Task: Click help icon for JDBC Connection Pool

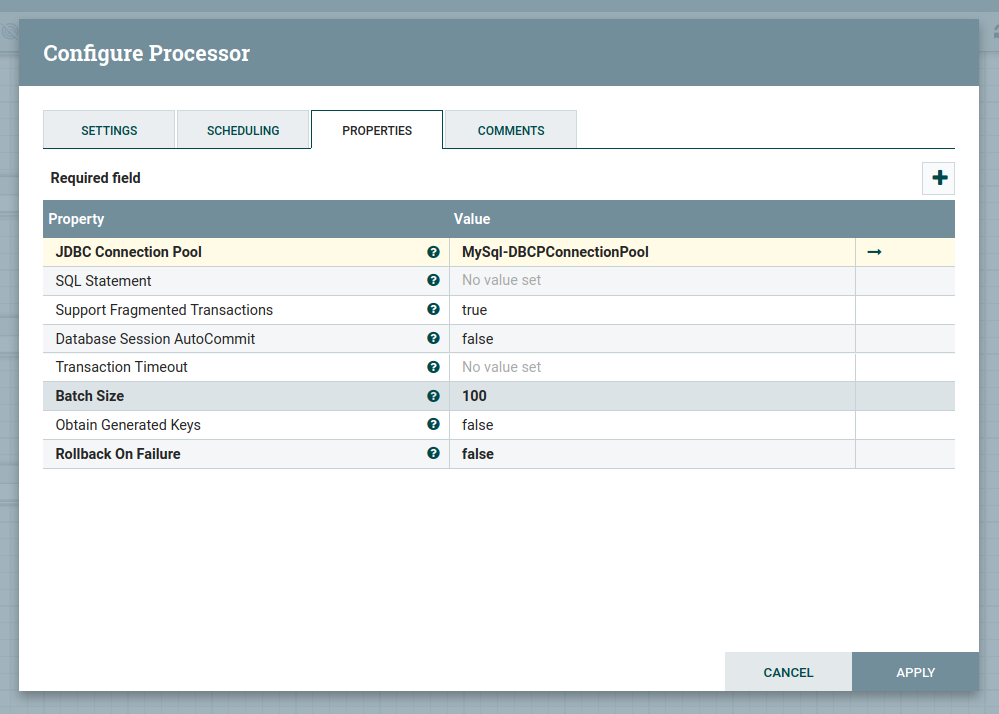Action: [x=433, y=252]
